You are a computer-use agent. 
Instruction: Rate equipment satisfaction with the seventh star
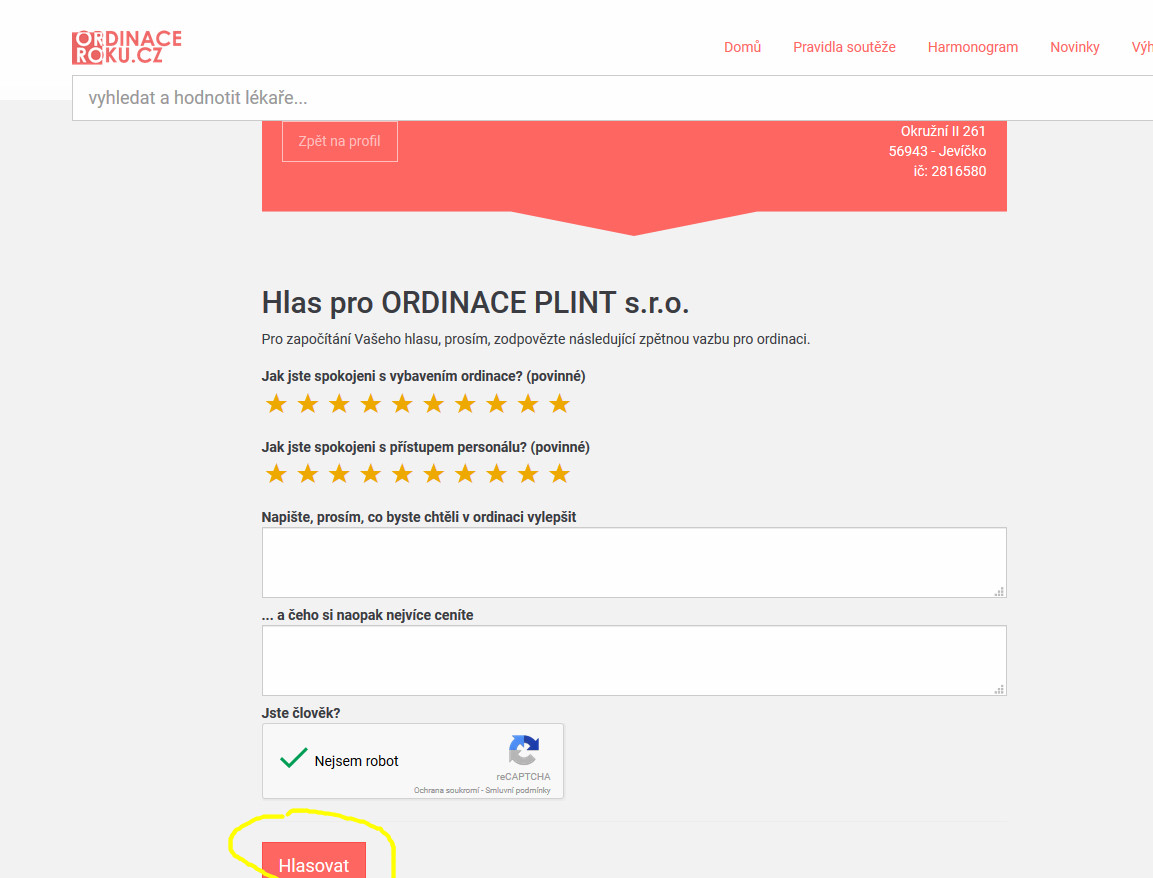465,403
